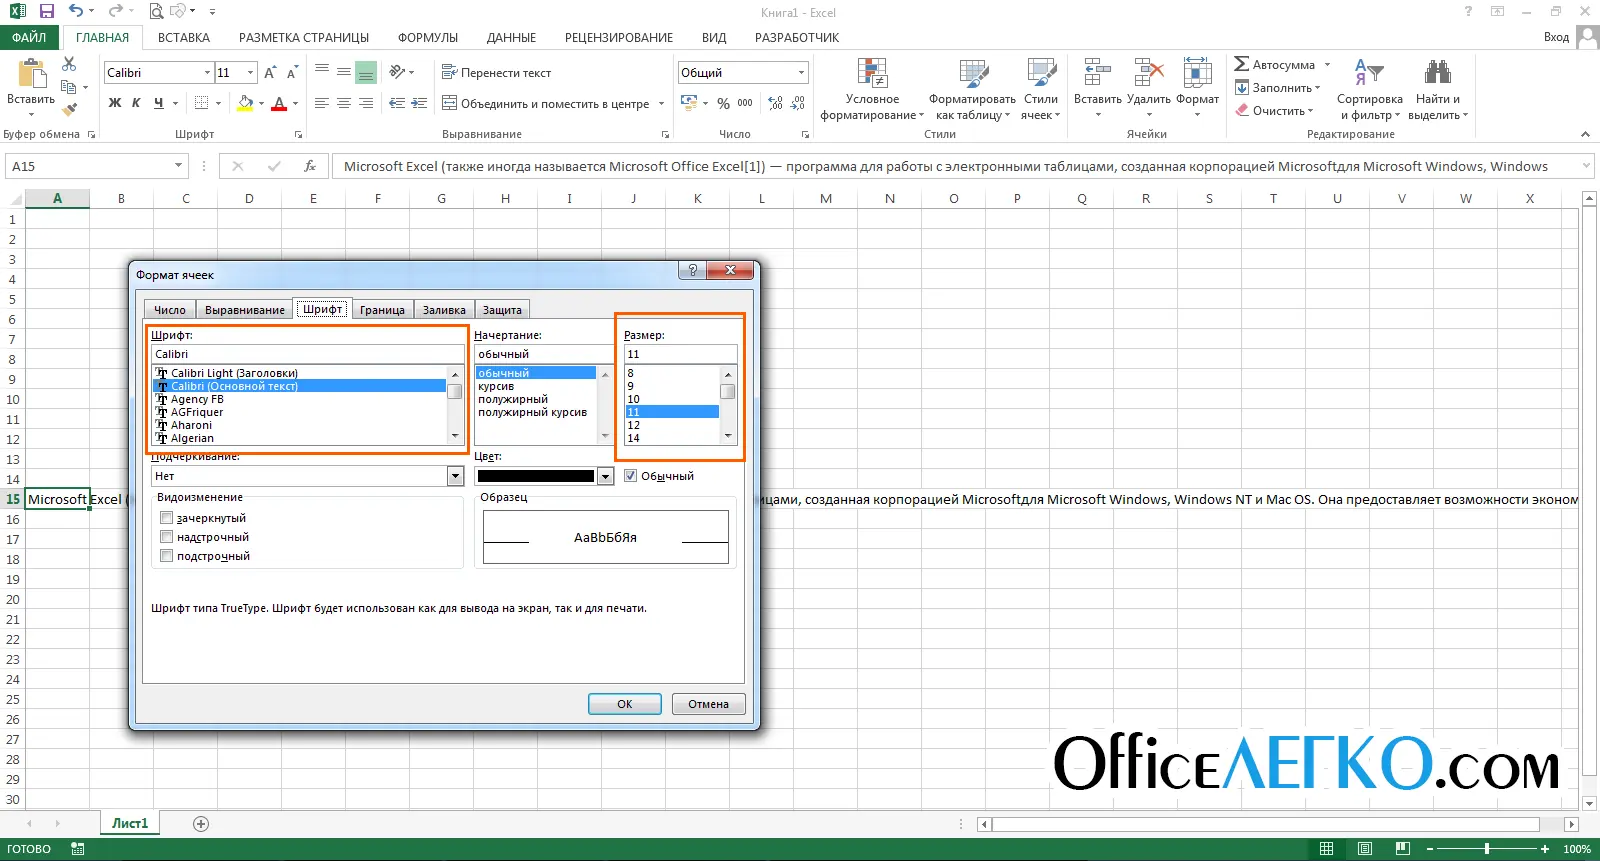
Task: Switch to the Защита tab in dialog
Action: [502, 310]
